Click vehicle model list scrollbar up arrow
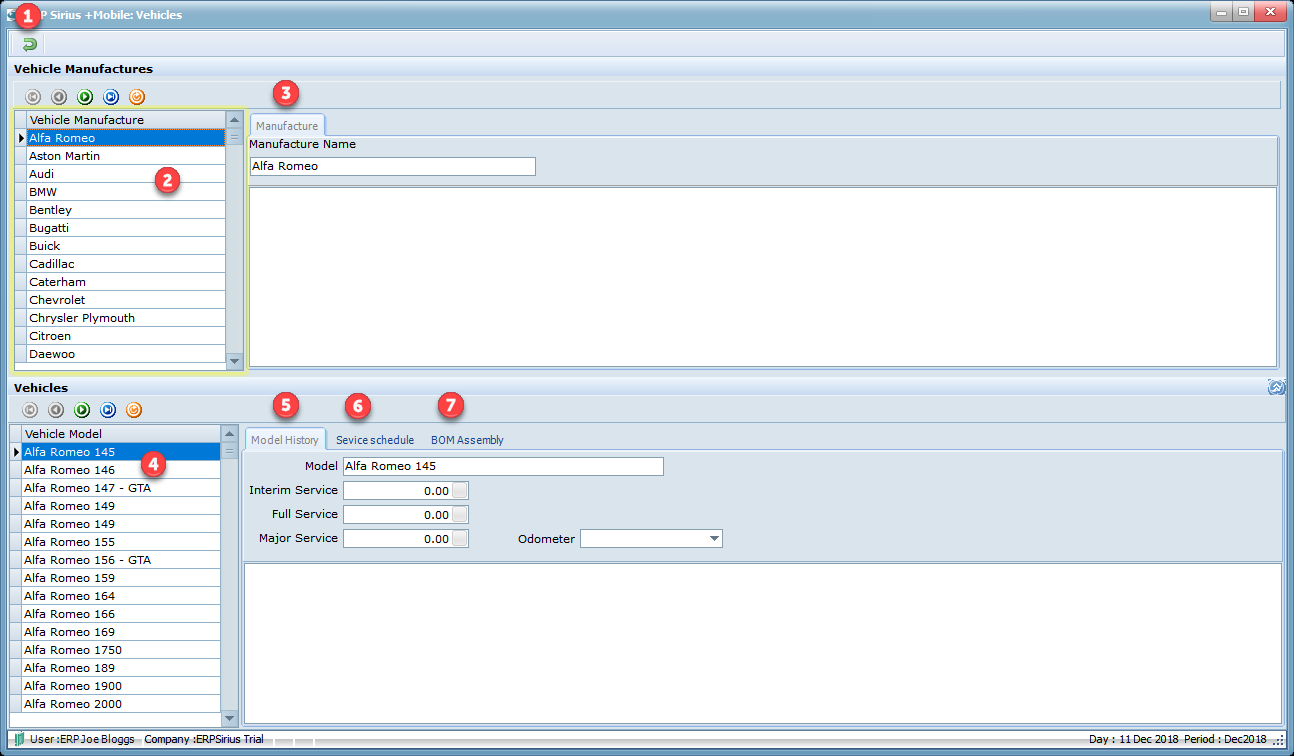This screenshot has width=1294, height=756. [229, 434]
